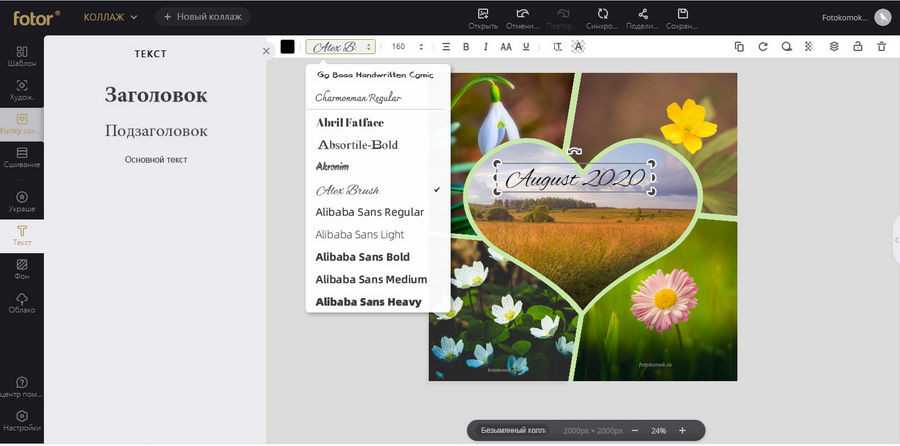Choose Alibaba Sans Bold font
Screen dimensions: 900x446
(x=362, y=257)
